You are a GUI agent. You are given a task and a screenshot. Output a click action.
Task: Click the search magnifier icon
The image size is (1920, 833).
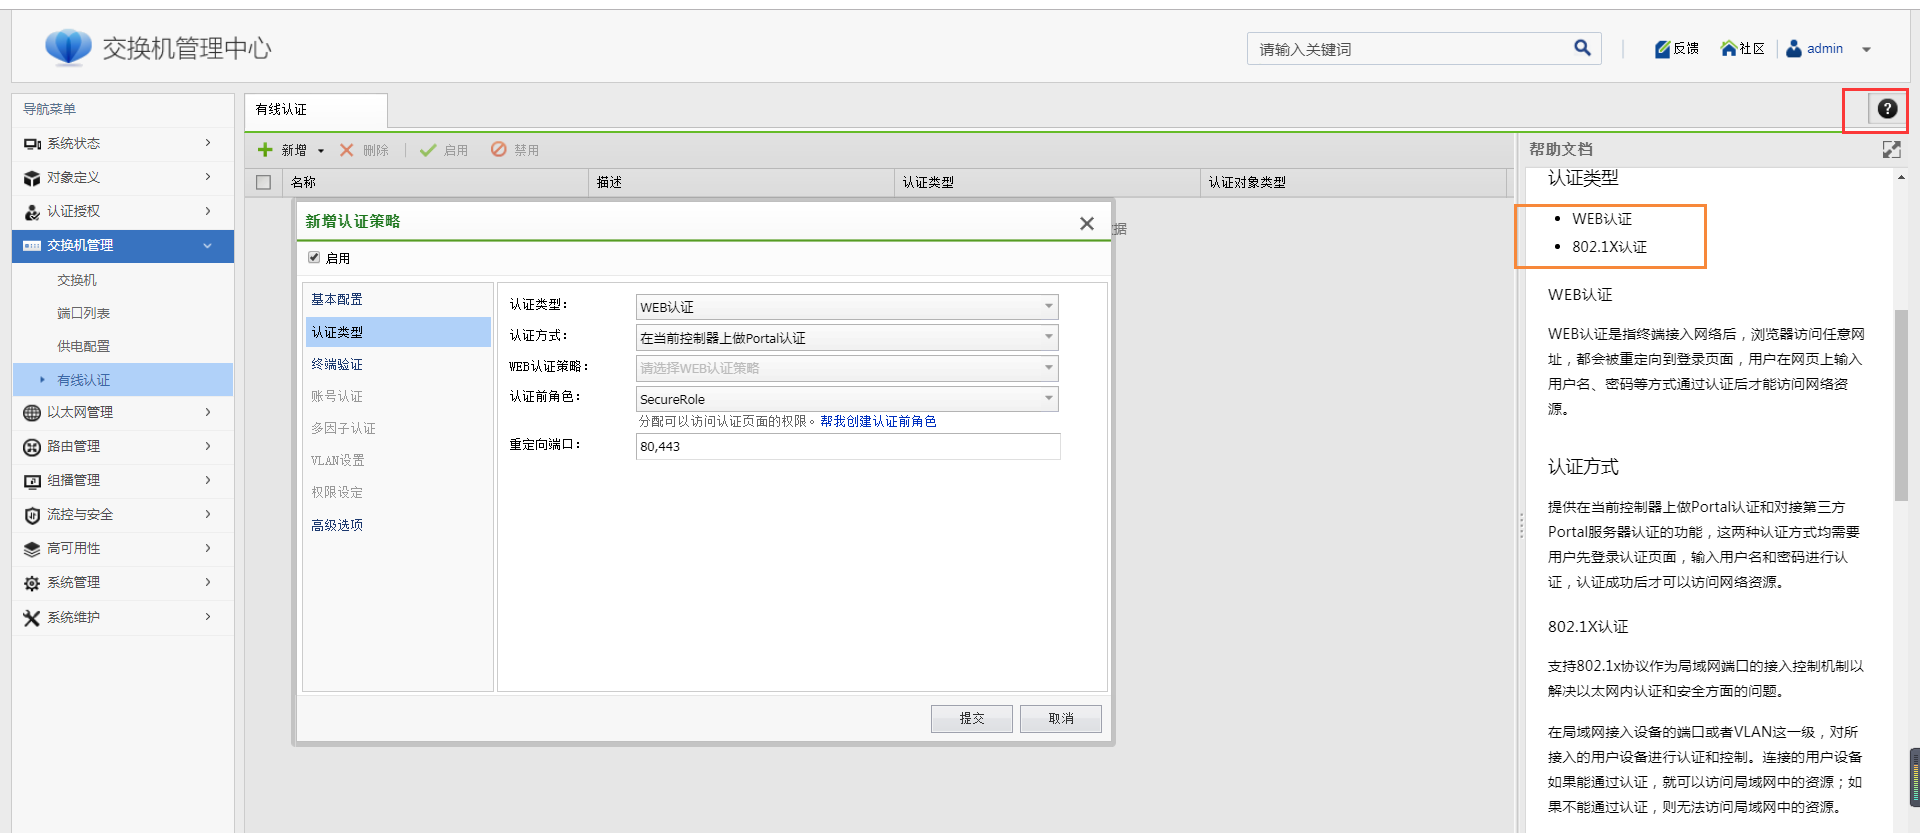pos(1582,48)
